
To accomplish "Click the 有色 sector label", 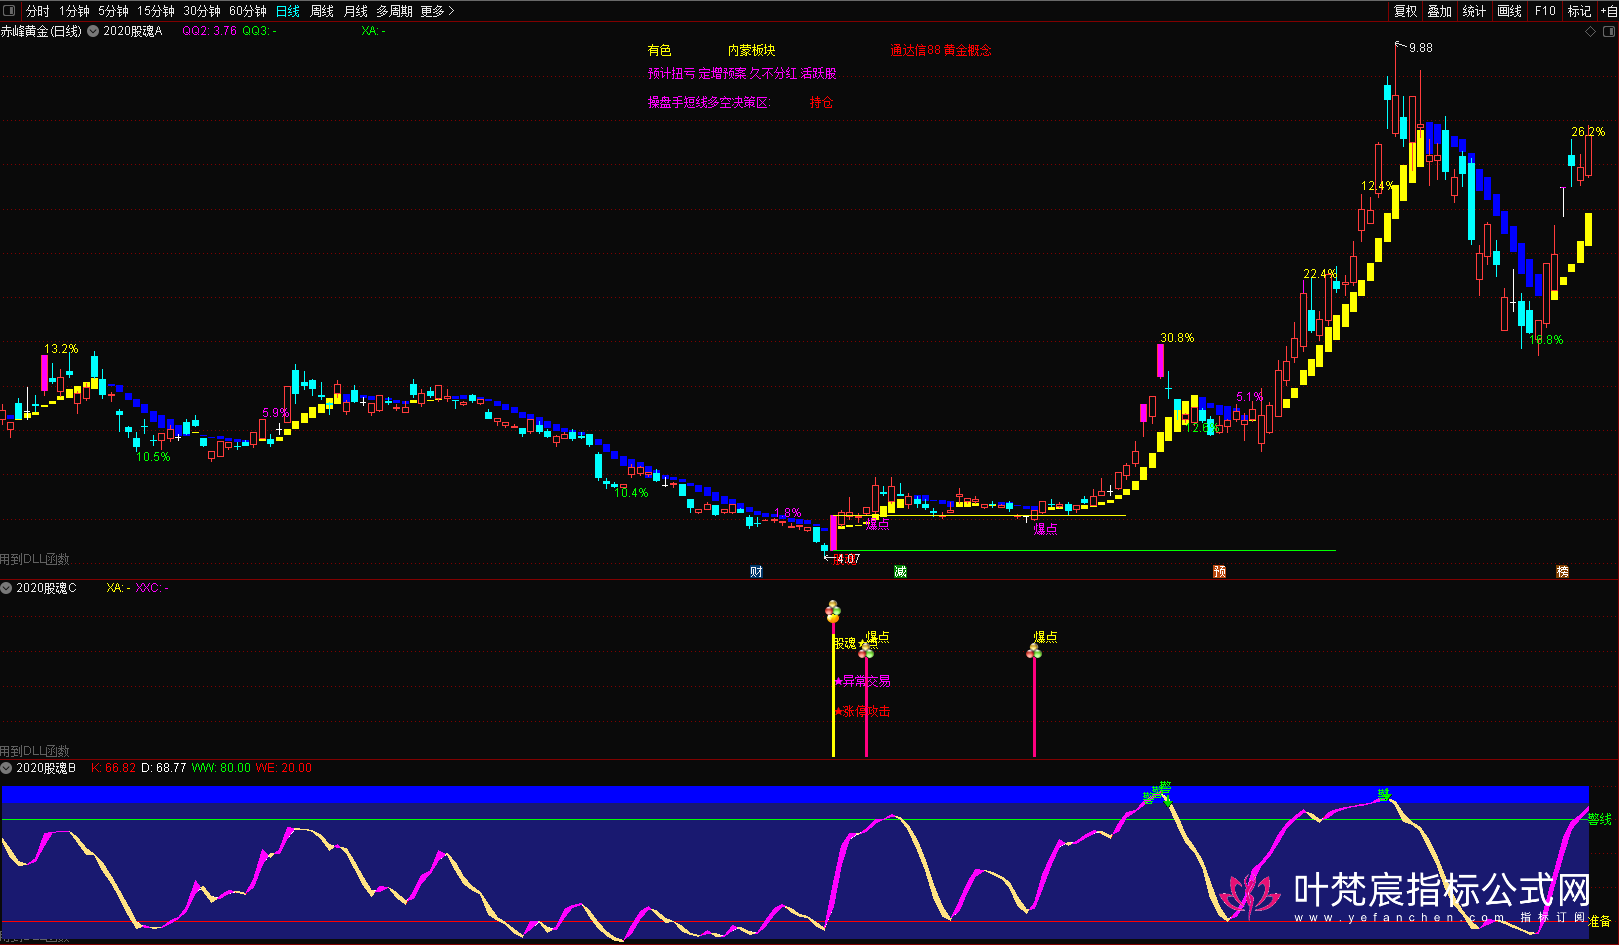I will click(x=659, y=50).
